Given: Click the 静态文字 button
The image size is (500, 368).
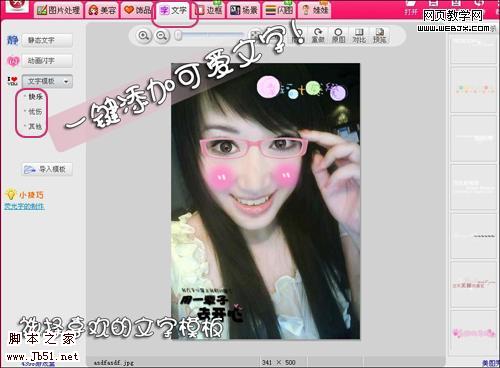Looking at the screenshot, I should pyautogui.click(x=47, y=40).
